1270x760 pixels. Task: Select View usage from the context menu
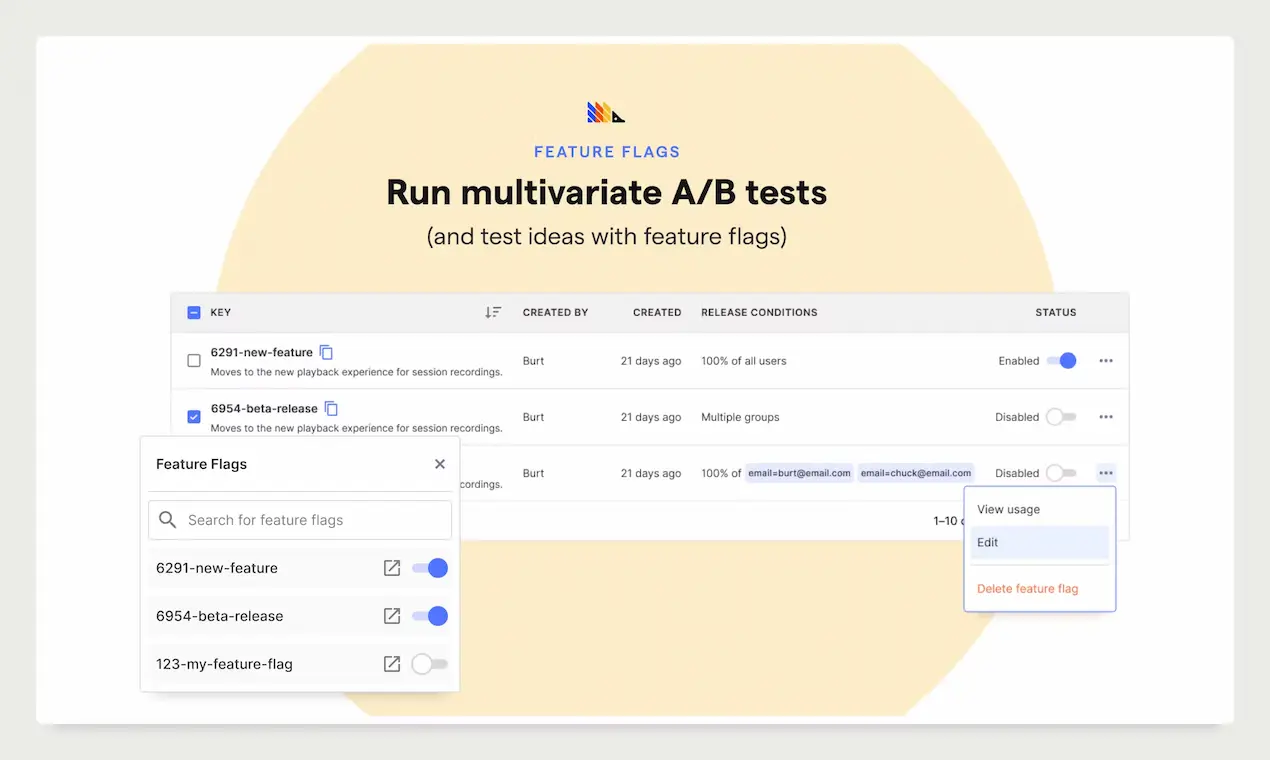[1008, 509]
